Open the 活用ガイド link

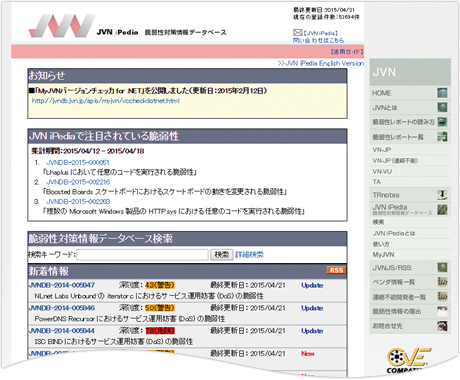[346, 52]
